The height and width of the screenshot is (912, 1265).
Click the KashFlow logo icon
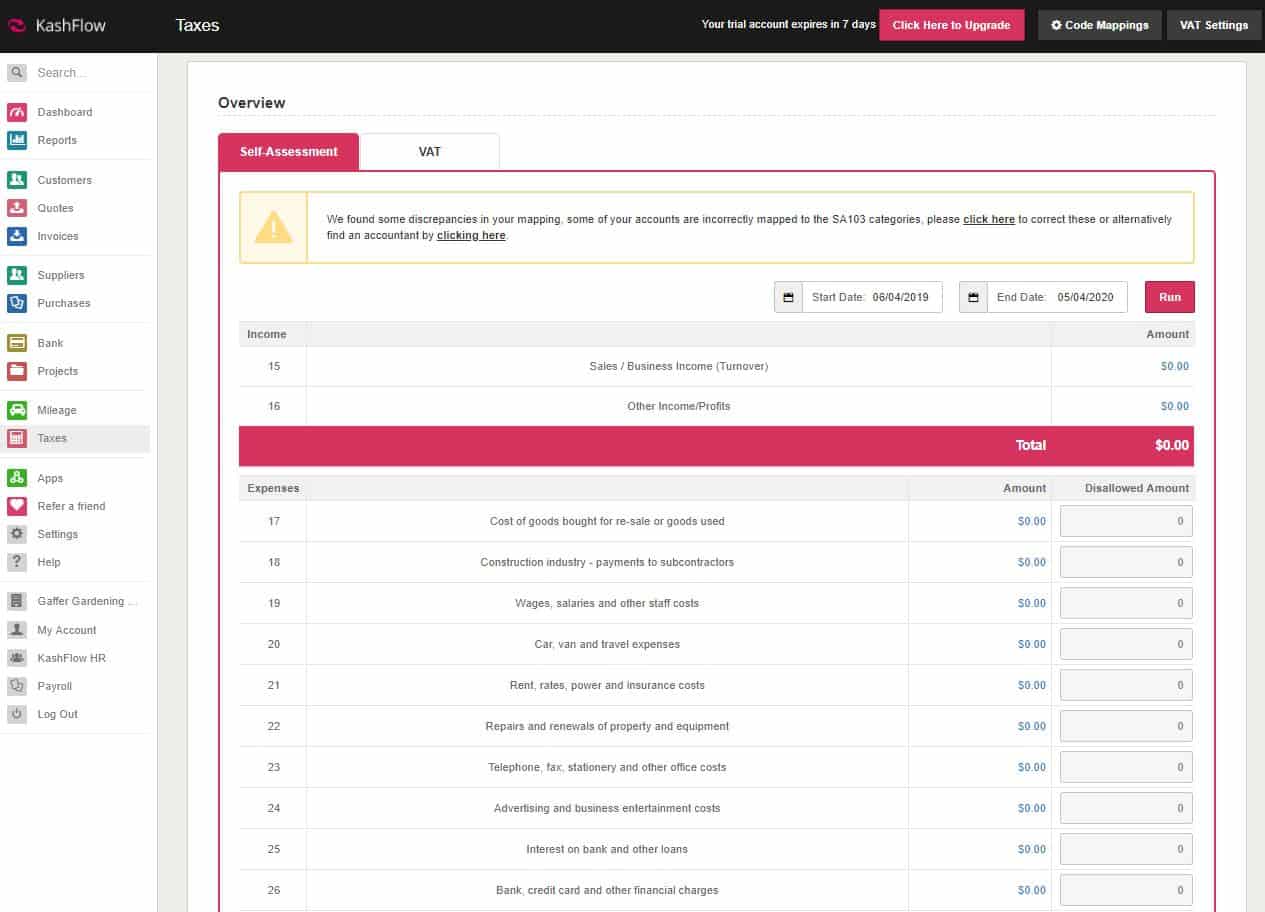pos(18,26)
